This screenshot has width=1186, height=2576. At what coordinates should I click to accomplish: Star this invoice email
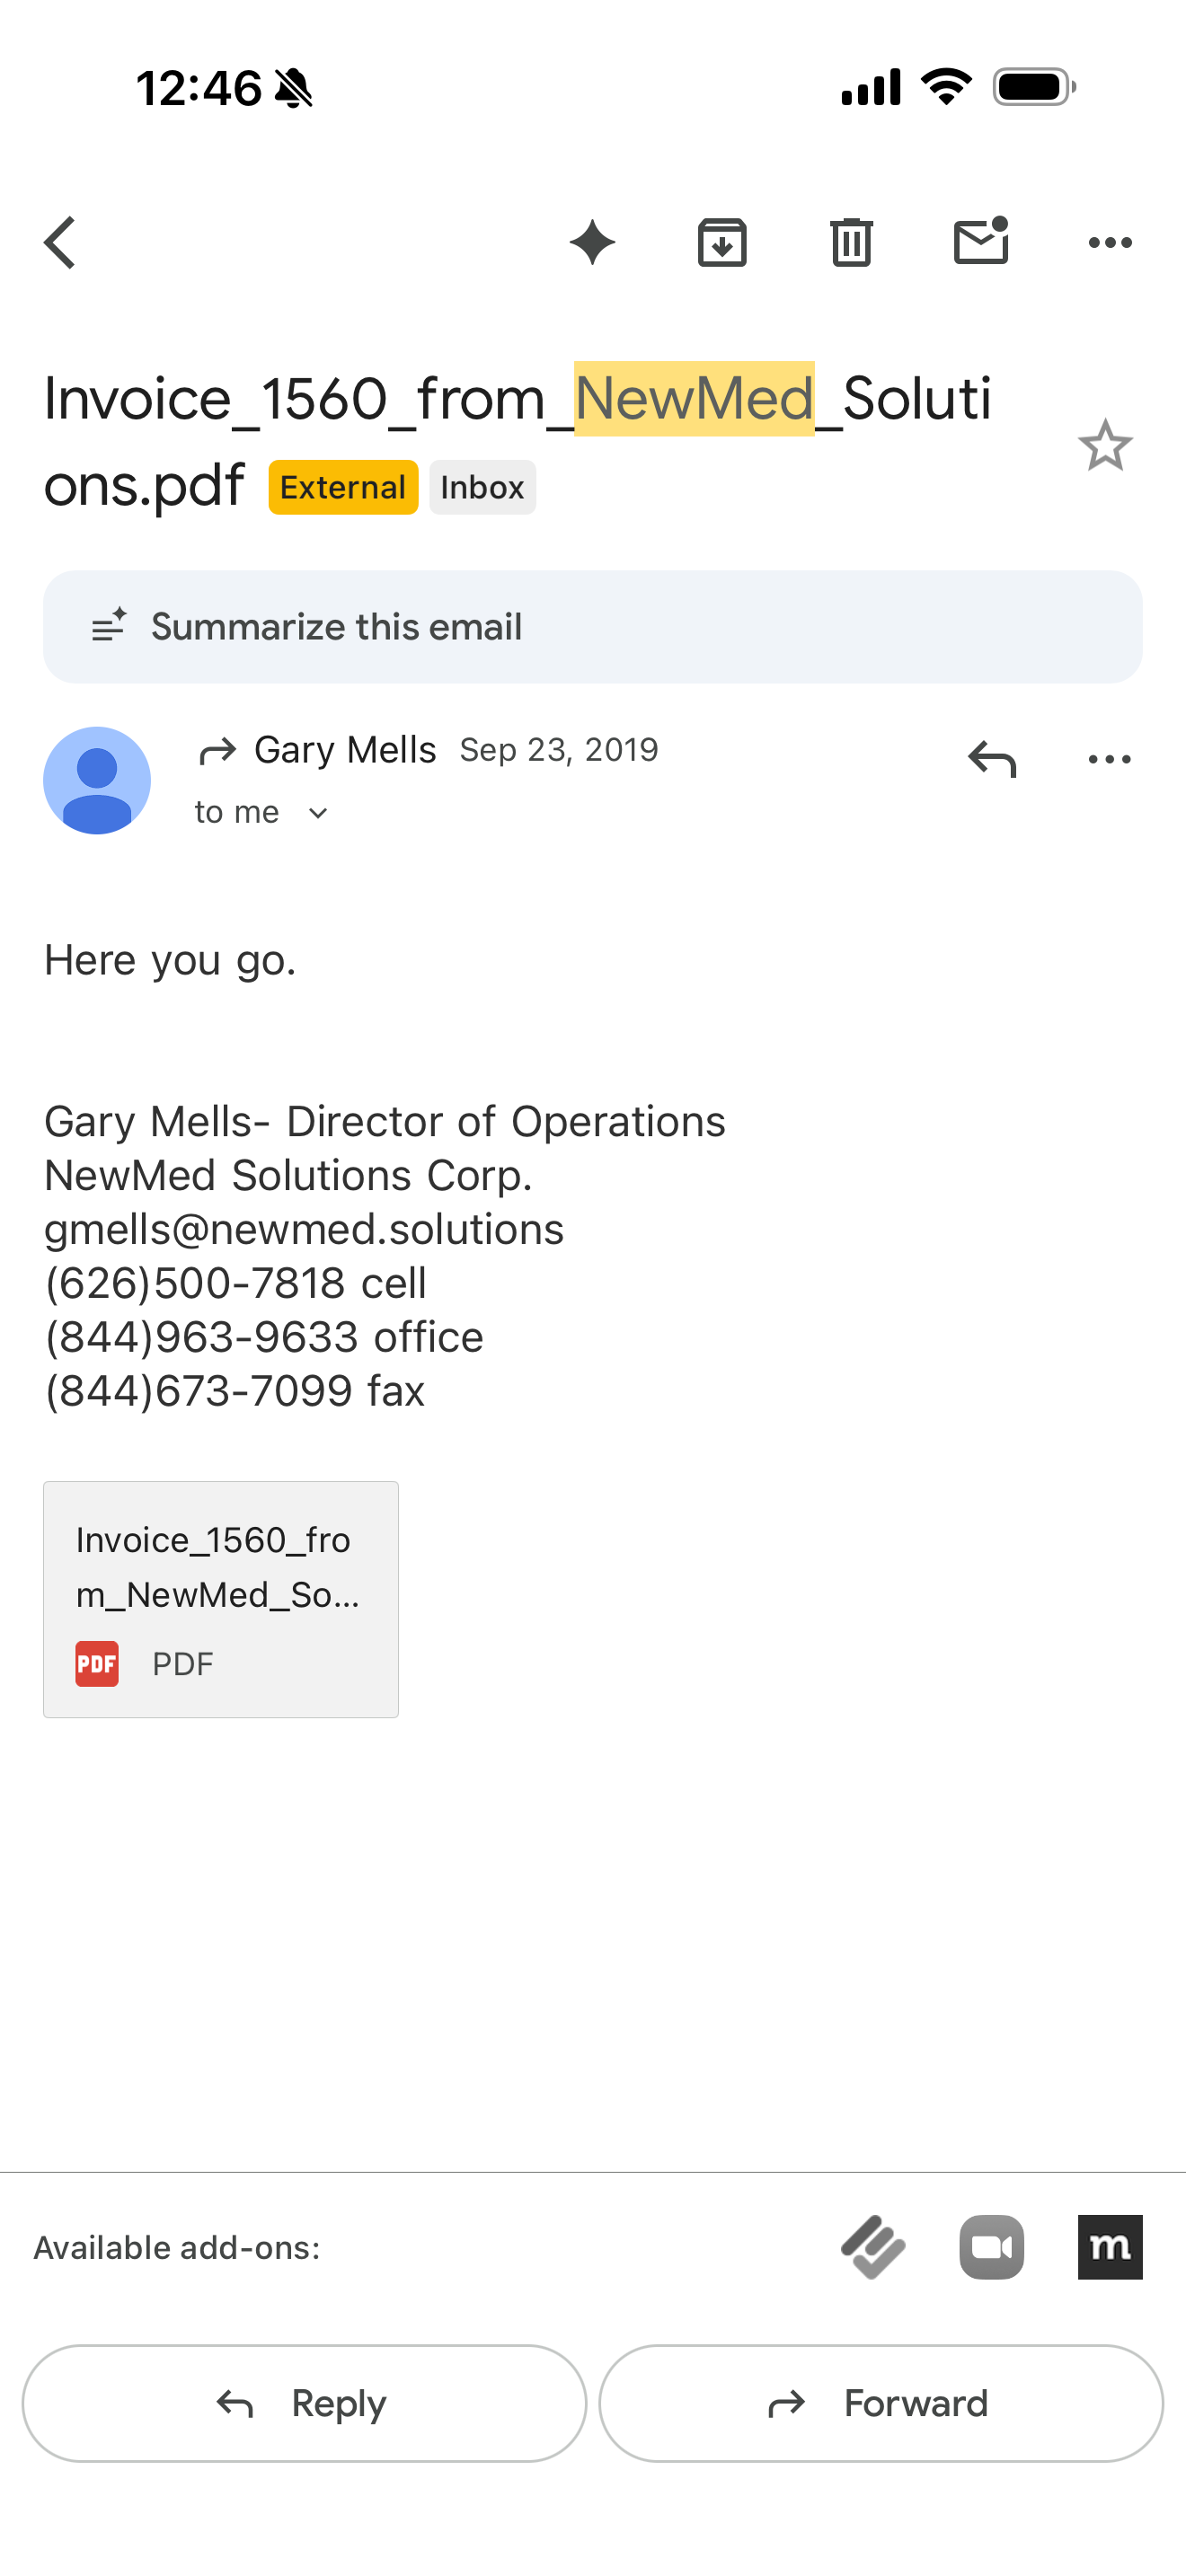(1105, 446)
